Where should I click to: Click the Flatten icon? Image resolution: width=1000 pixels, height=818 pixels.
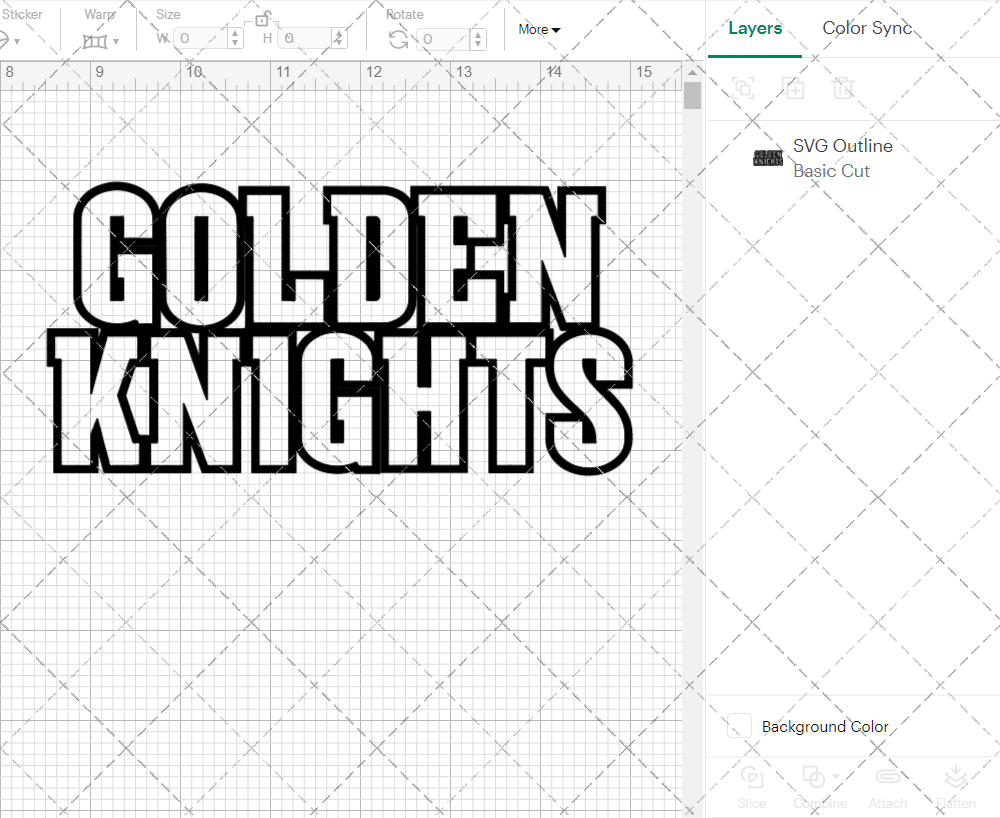pyautogui.click(x=955, y=778)
